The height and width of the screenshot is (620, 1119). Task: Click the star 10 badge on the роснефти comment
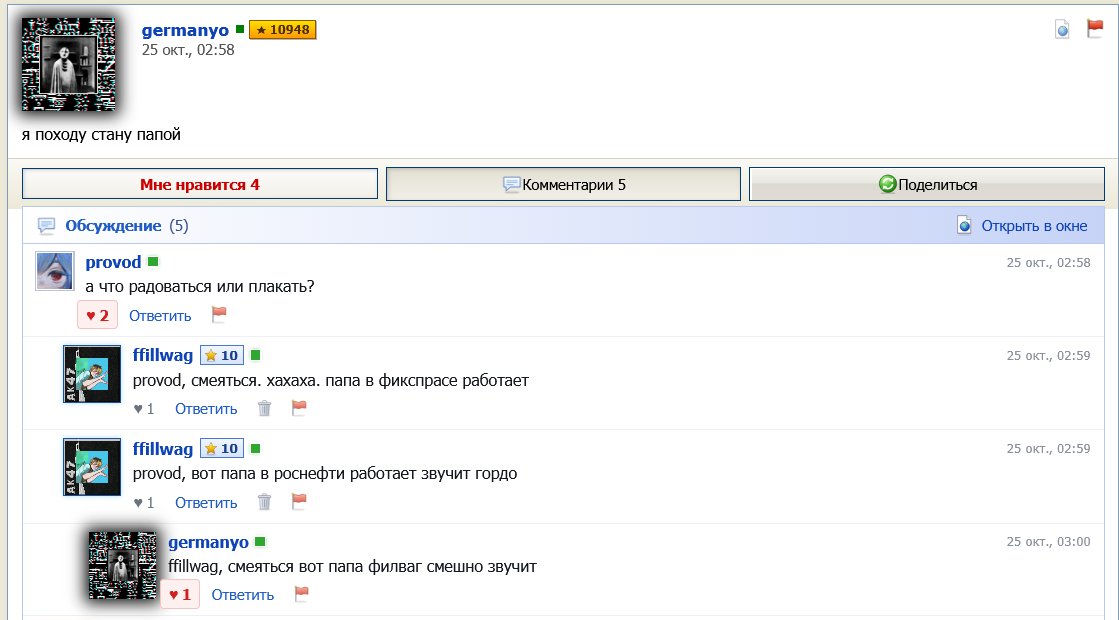tap(222, 449)
